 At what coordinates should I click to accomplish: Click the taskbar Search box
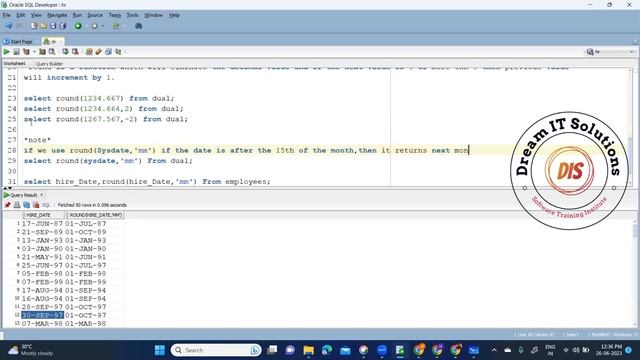216,350
